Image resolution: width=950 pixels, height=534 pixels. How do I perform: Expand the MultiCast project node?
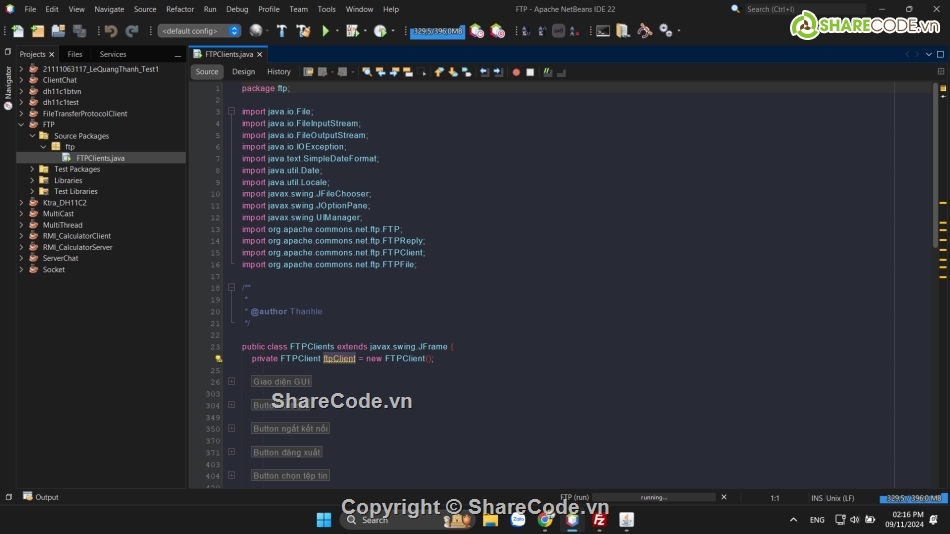[x=21, y=214]
